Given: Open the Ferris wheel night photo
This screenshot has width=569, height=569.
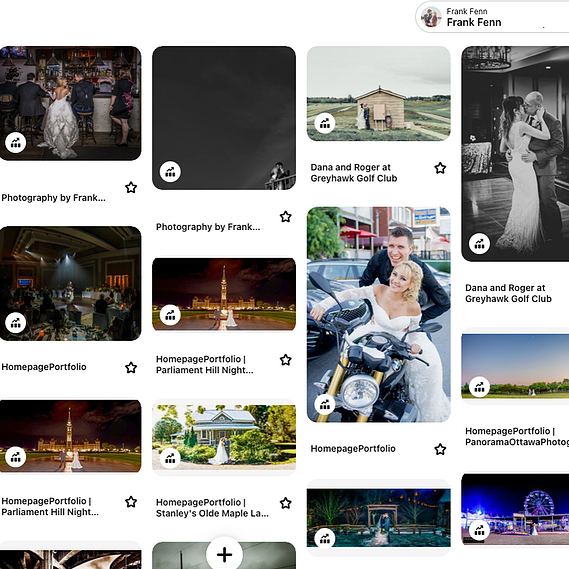Looking at the screenshot, I should coord(515,509).
